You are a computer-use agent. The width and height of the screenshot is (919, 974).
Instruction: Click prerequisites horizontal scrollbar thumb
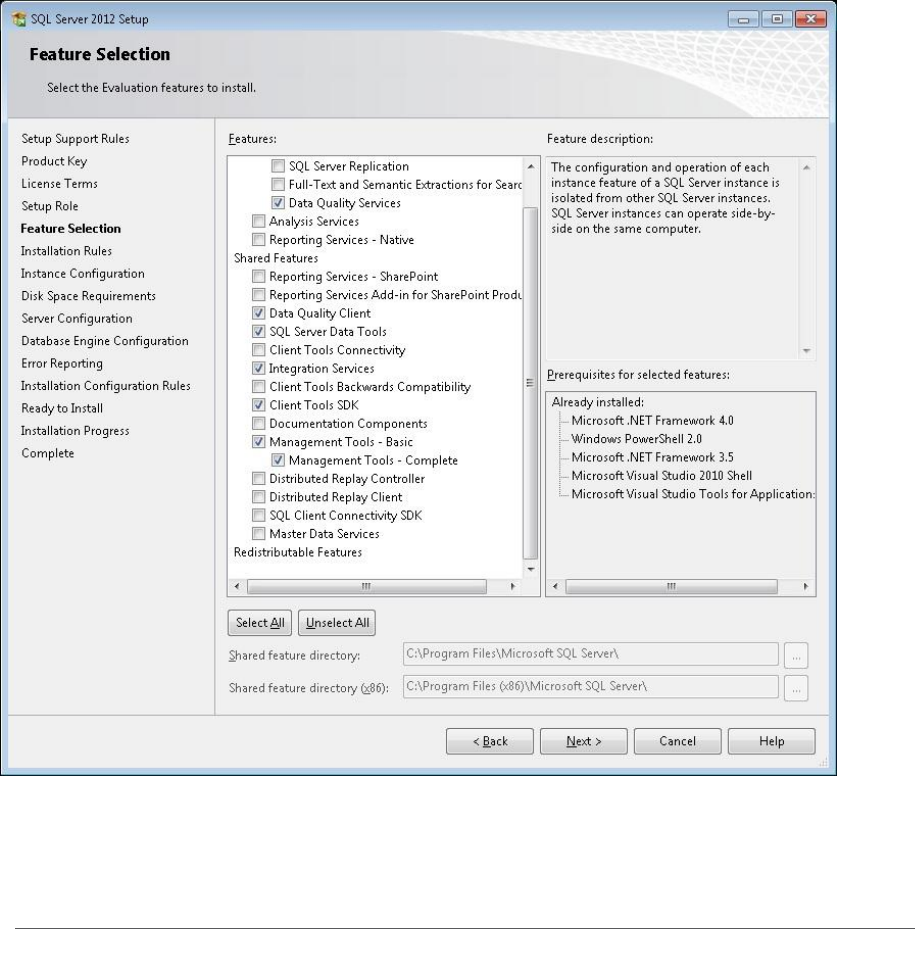pos(671,586)
